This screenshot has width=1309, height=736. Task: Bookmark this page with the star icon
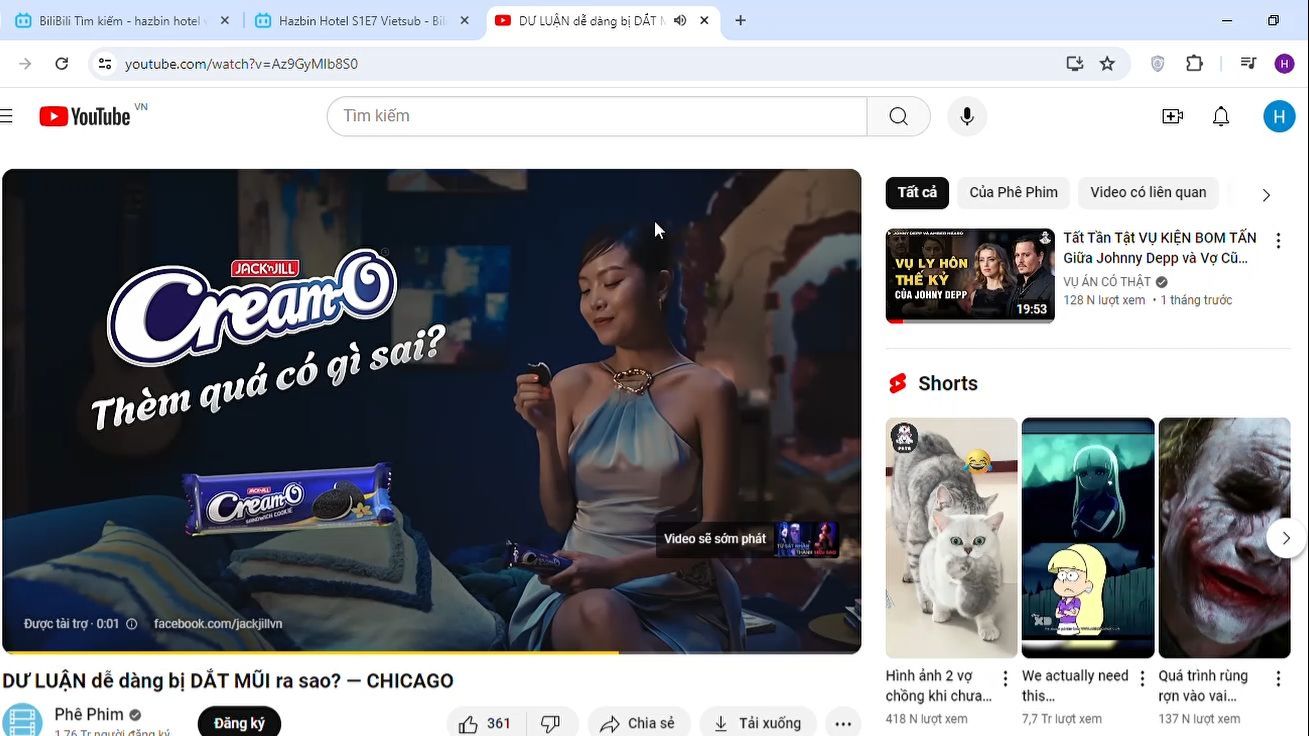click(1107, 64)
